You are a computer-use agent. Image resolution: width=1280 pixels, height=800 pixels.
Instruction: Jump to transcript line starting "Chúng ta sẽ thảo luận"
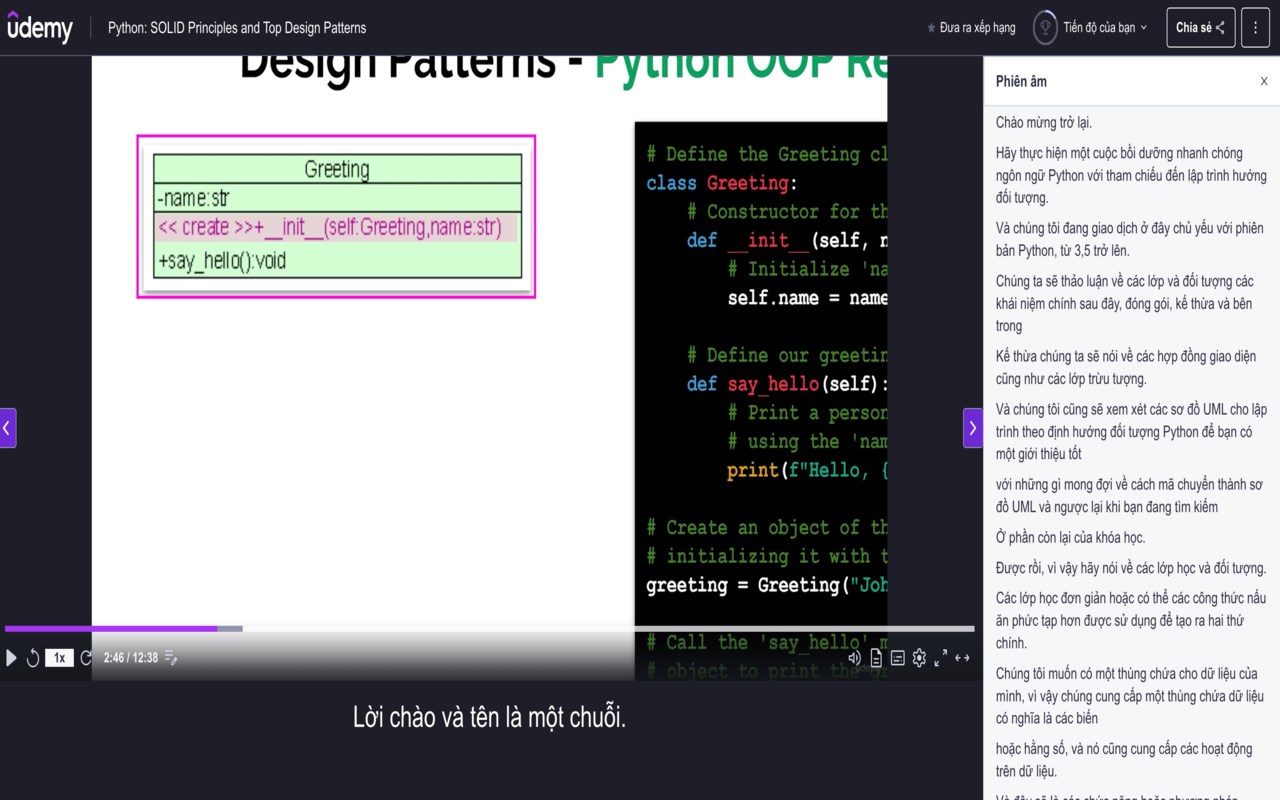(x=1125, y=303)
